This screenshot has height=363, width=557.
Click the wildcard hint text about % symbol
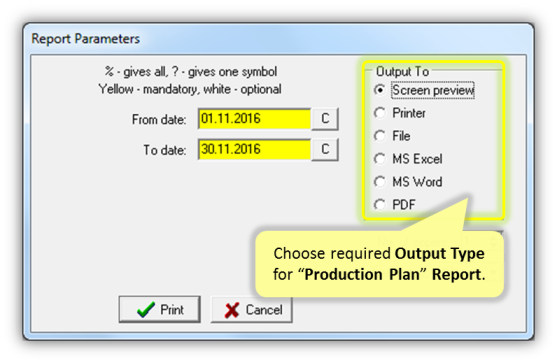pyautogui.click(x=191, y=72)
